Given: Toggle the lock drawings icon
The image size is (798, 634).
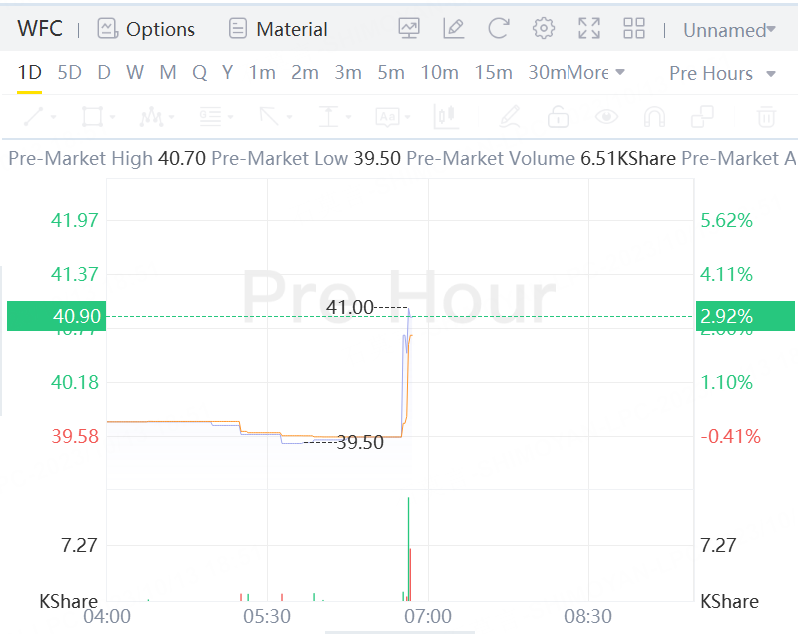Looking at the screenshot, I should tap(558, 117).
